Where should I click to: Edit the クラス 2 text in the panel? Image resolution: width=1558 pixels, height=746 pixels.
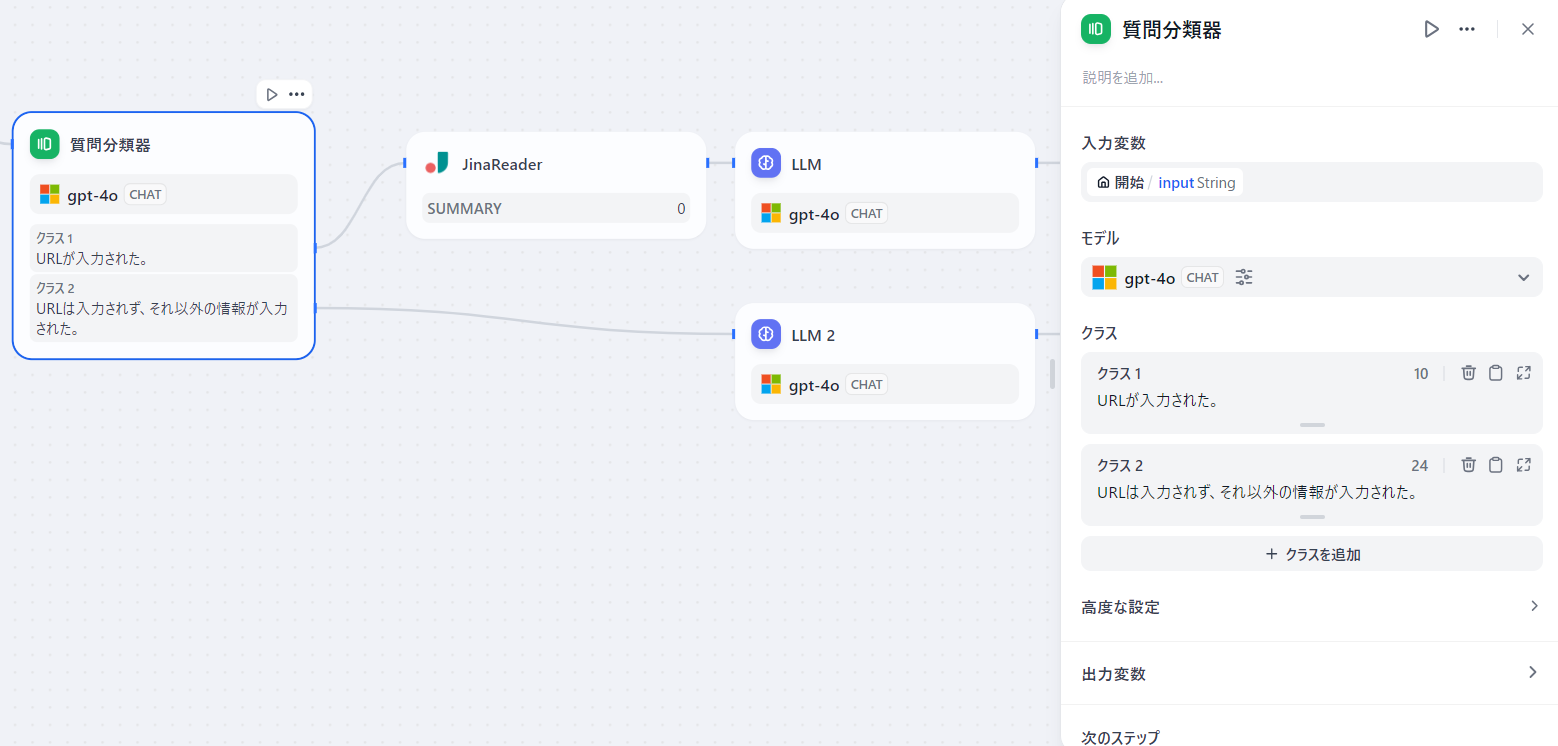1257,492
